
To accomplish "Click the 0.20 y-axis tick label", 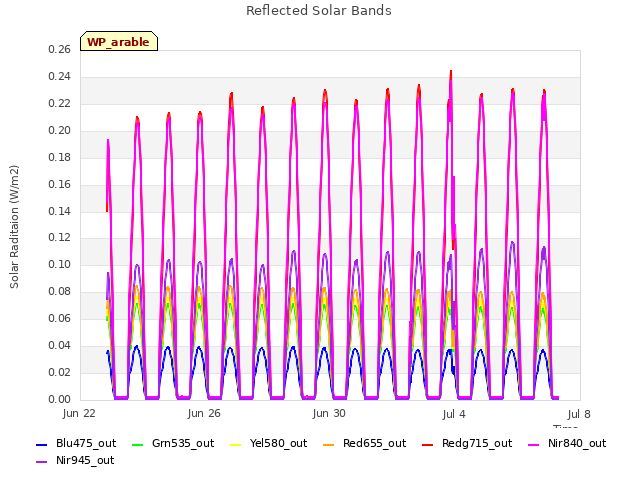I will [59, 131].
